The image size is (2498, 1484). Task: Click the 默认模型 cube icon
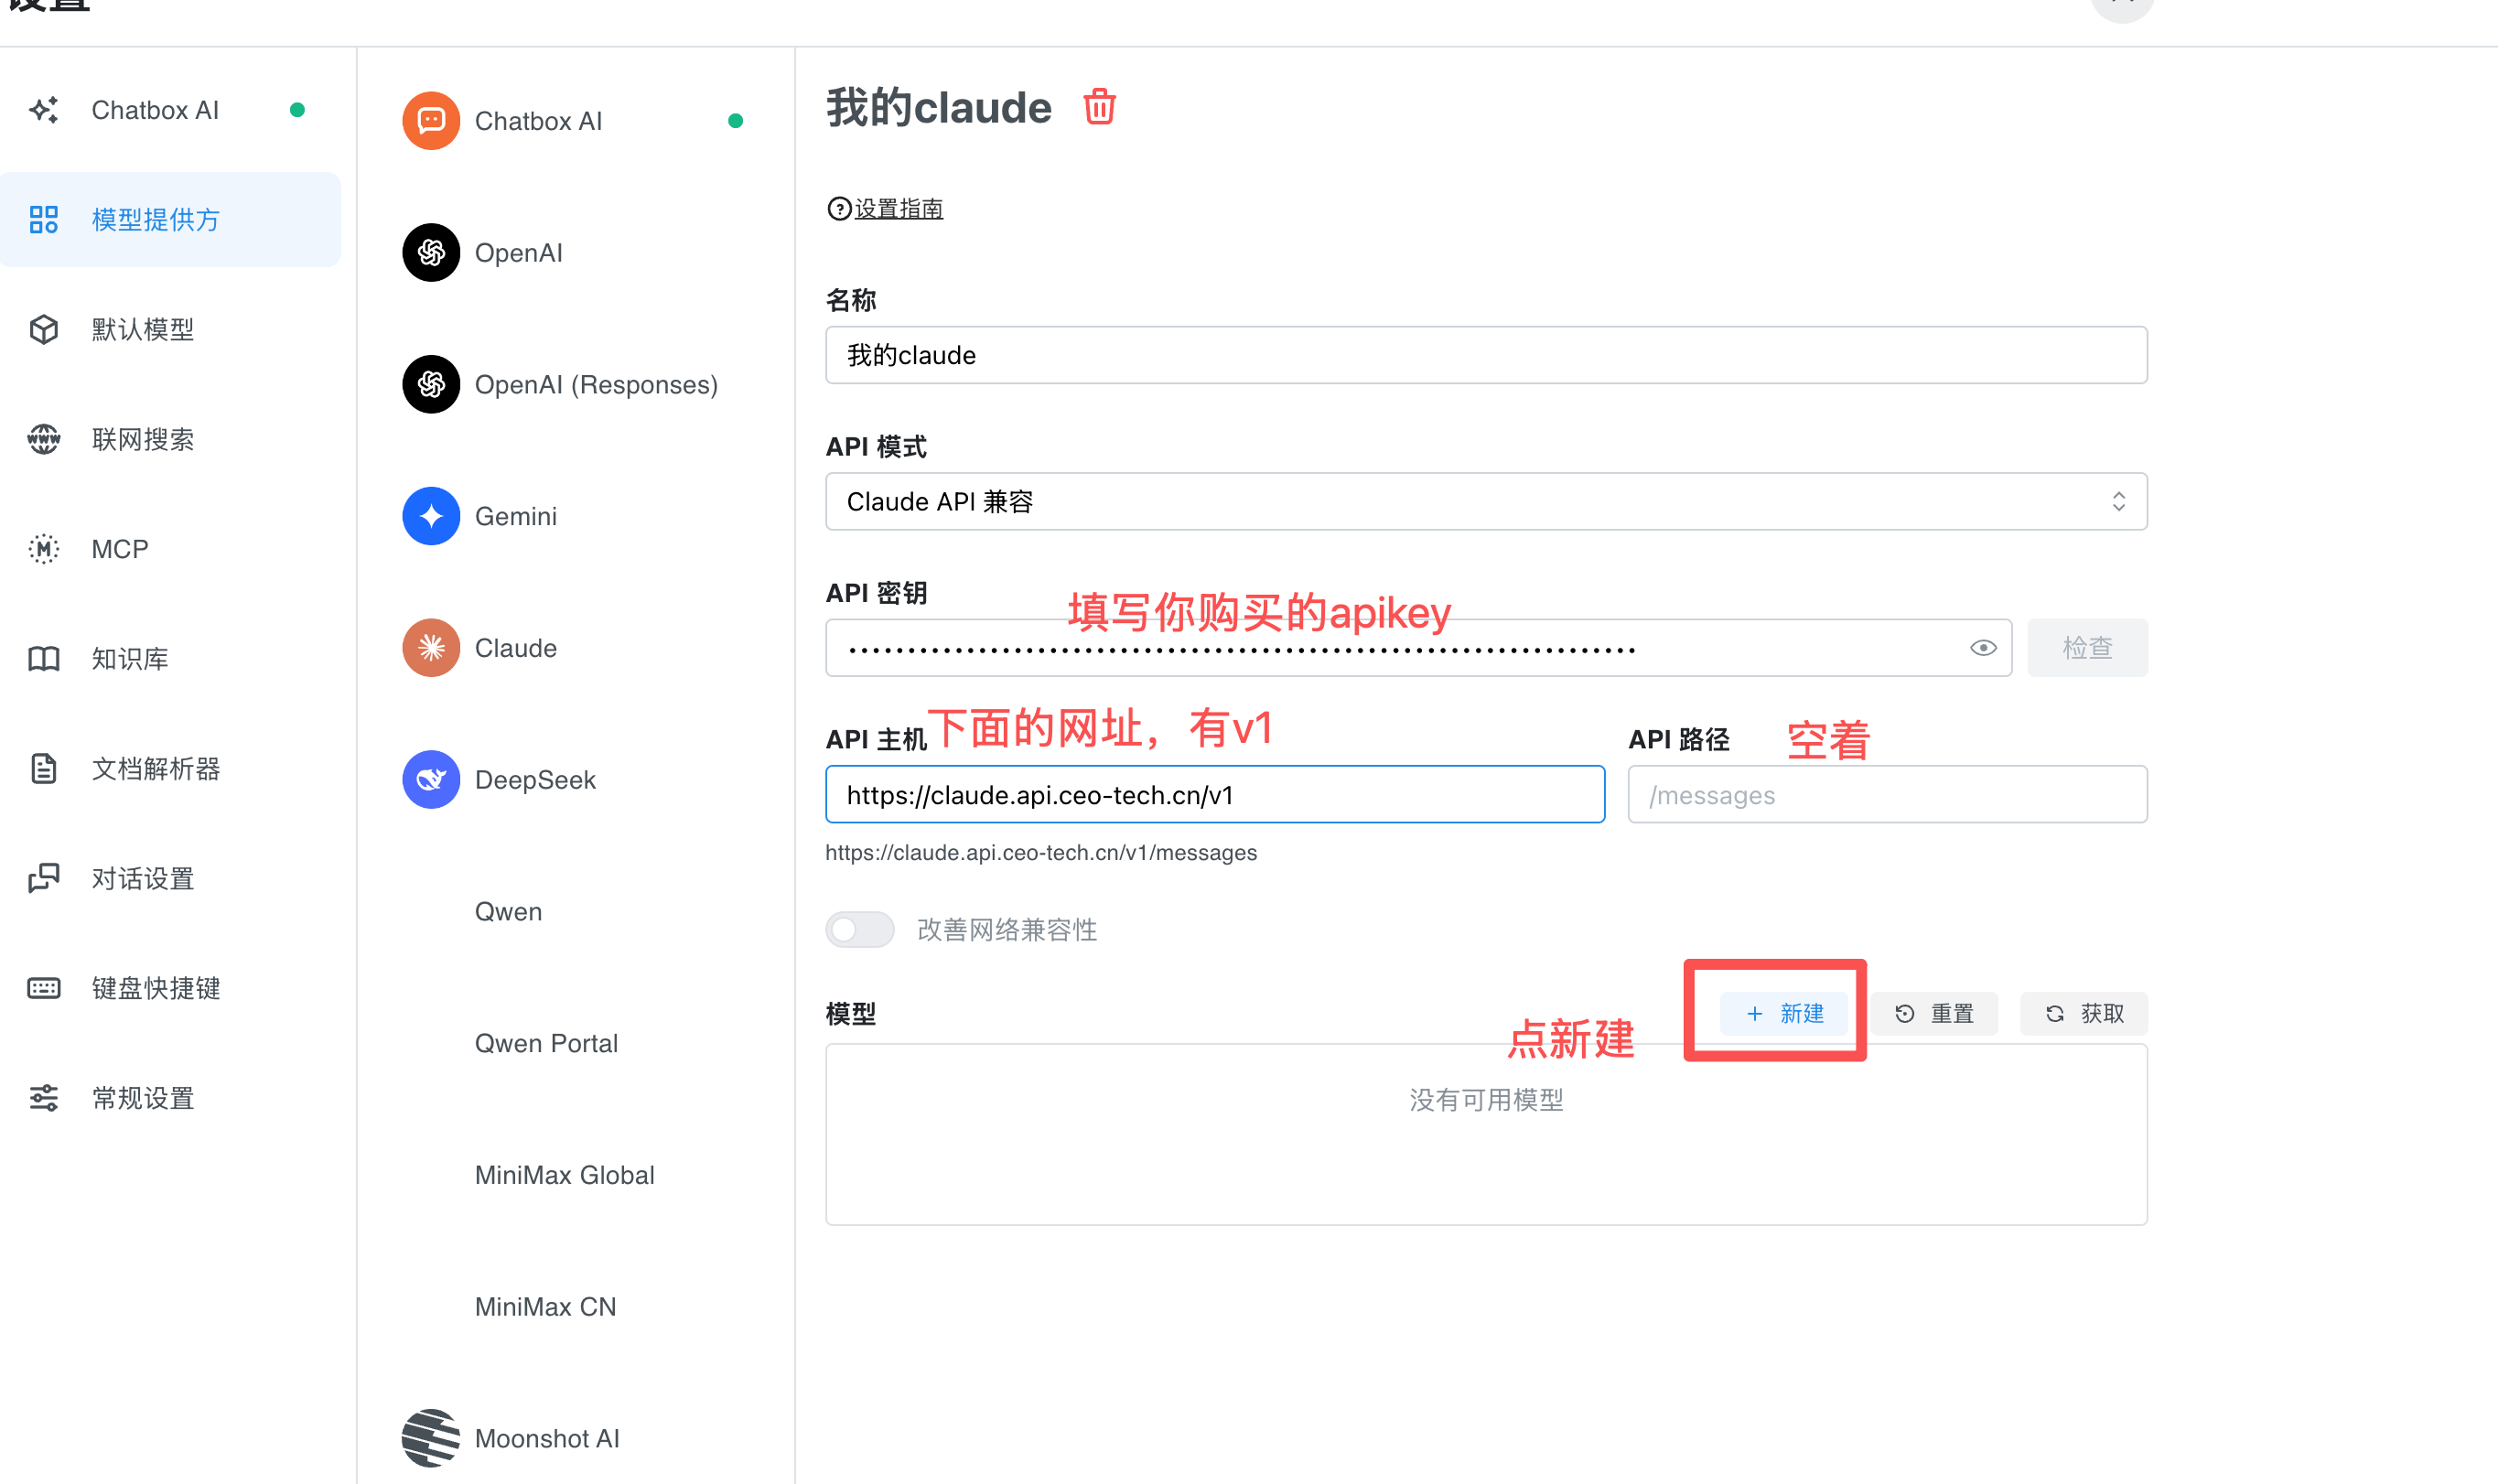click(x=44, y=329)
